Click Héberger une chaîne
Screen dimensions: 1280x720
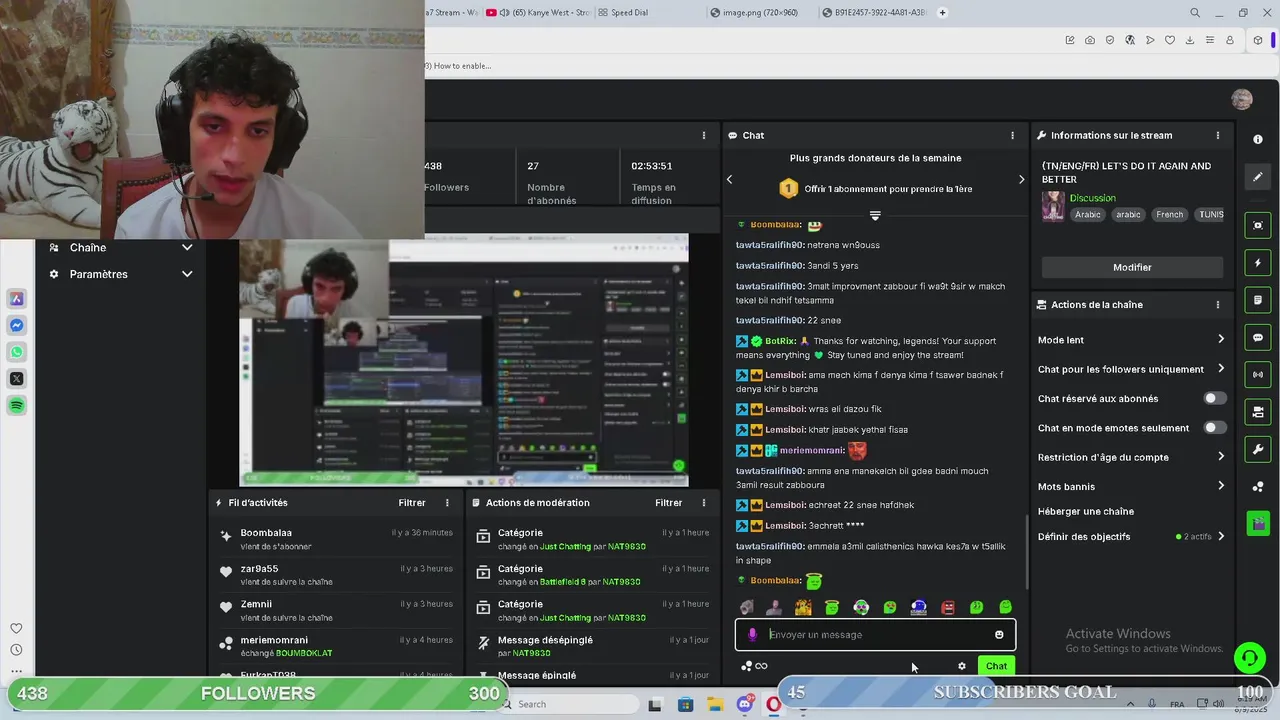click(1086, 511)
